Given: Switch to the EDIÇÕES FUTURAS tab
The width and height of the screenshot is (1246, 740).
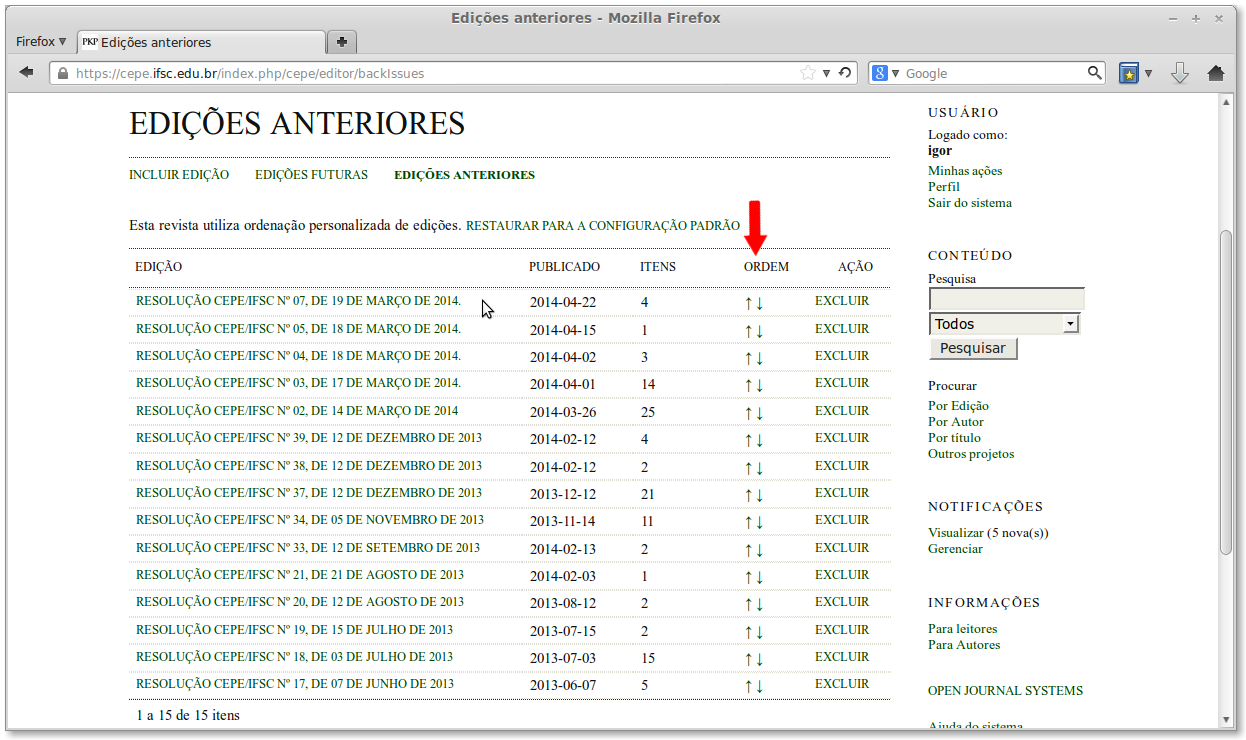Looking at the screenshot, I should point(311,174).
